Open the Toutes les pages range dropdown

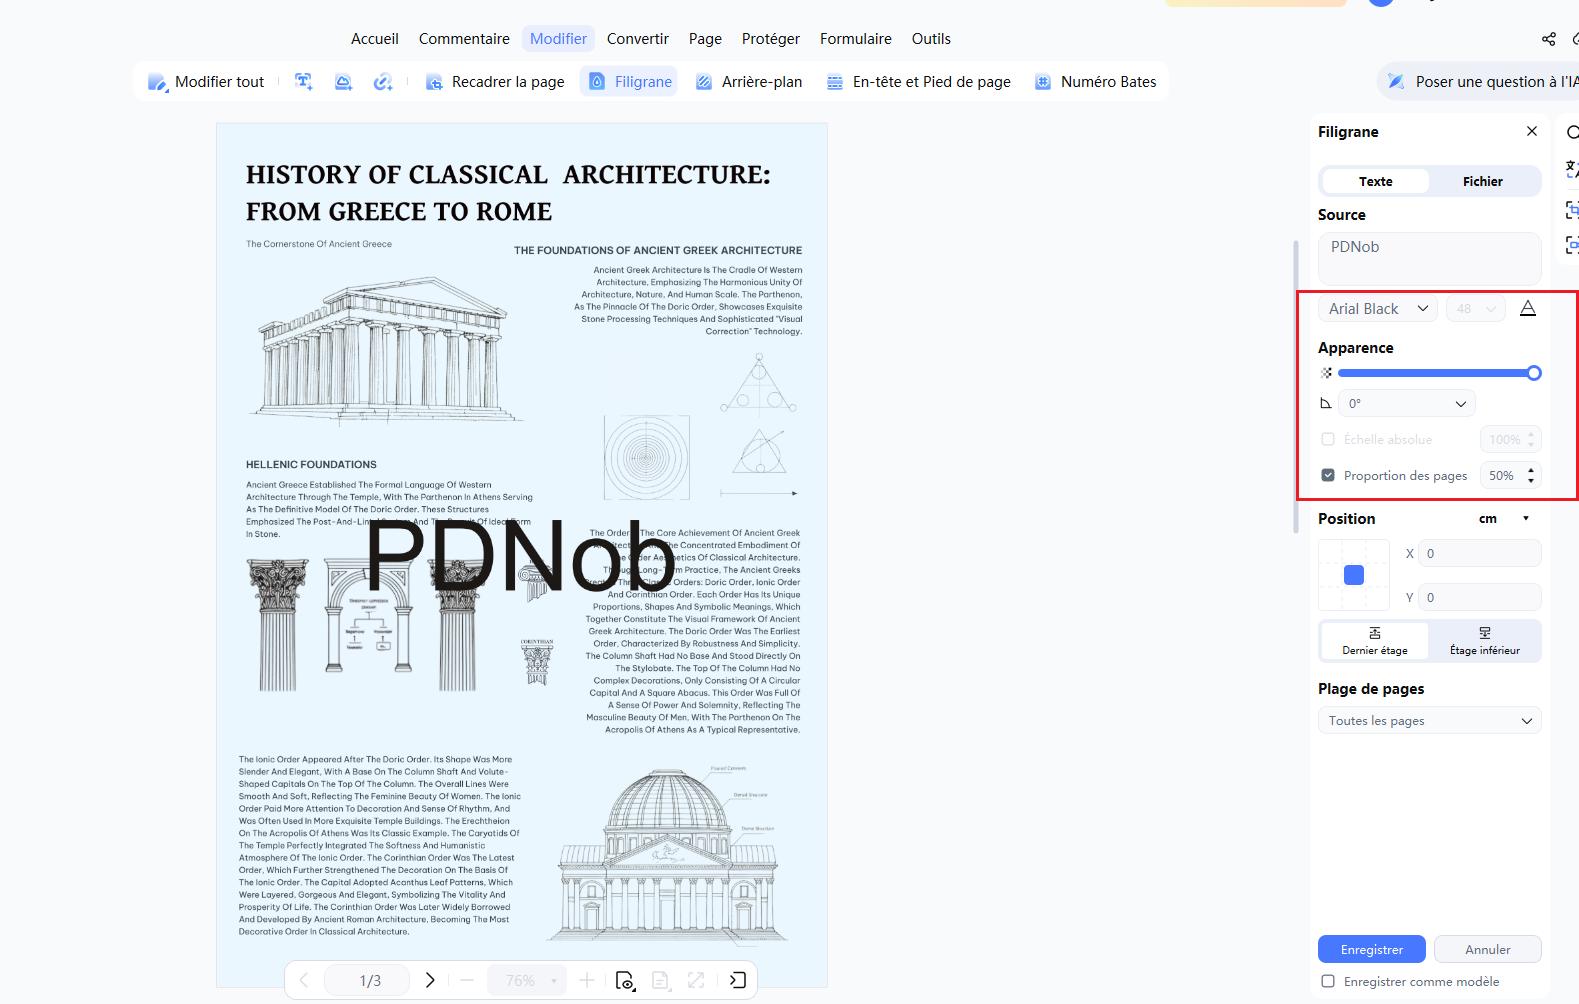(x=1430, y=721)
